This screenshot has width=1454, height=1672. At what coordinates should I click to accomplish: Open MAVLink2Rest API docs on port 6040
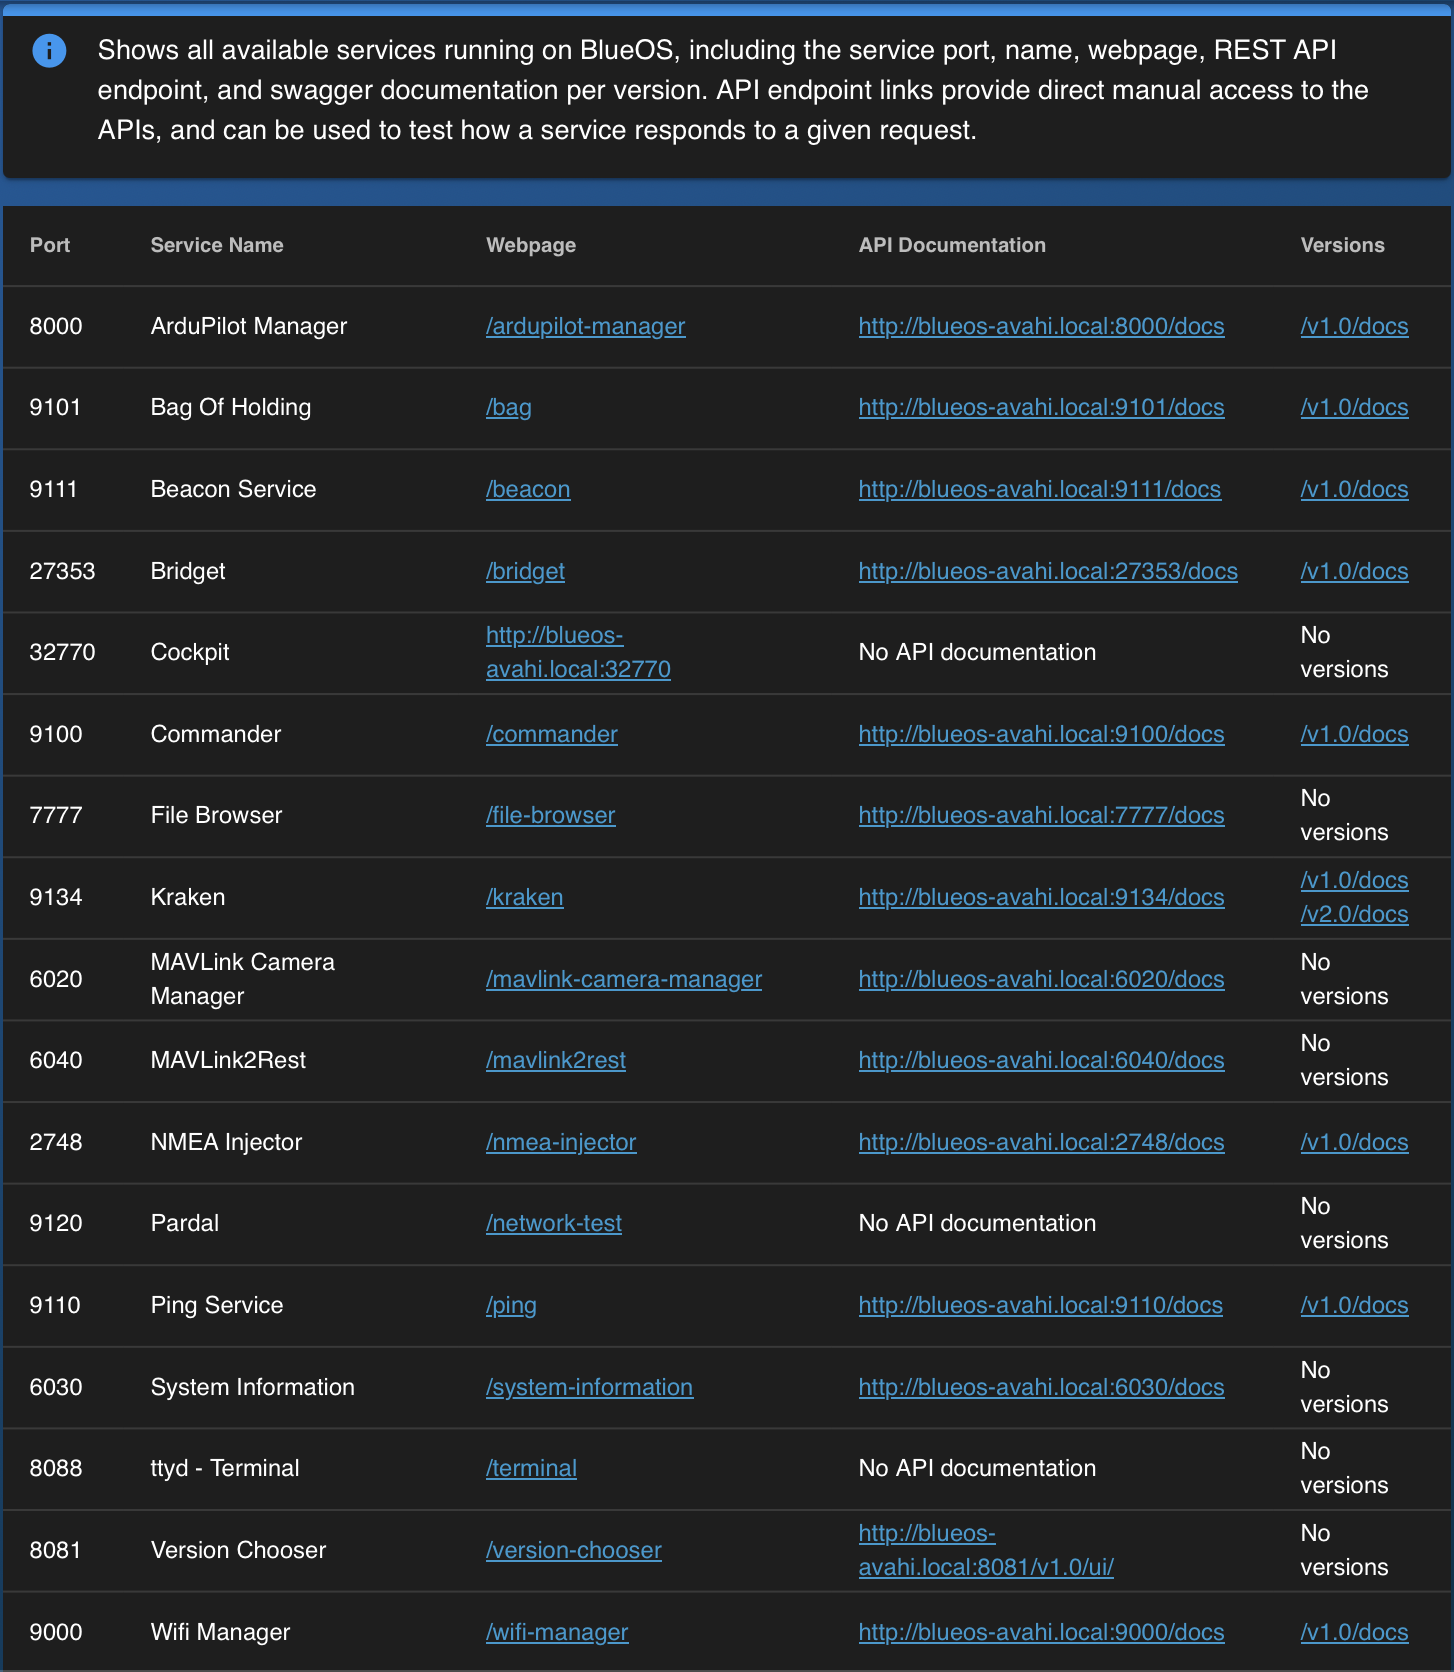(x=1041, y=1060)
